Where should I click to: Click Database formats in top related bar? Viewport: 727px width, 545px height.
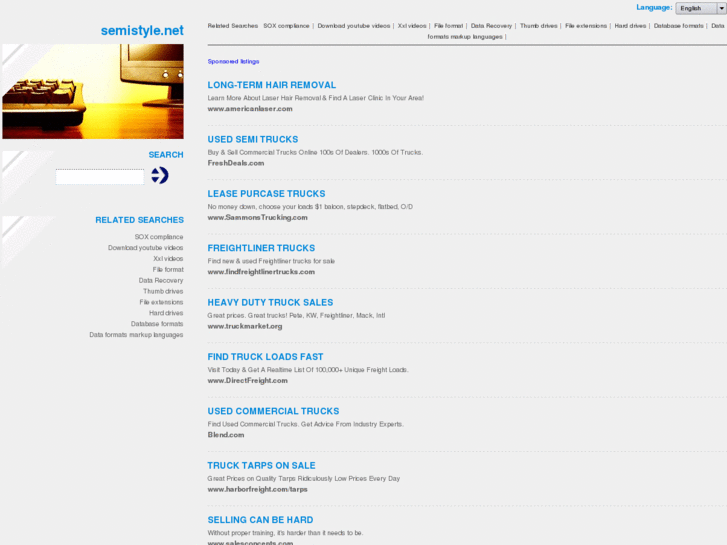click(x=679, y=26)
